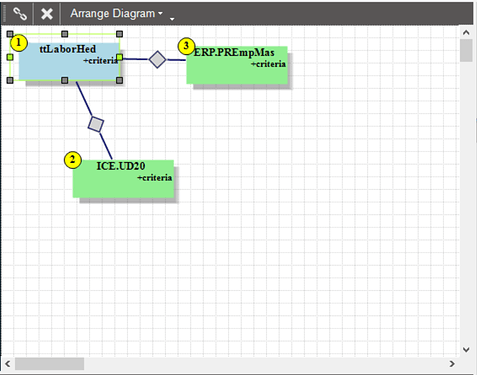Open +criteria on ttLaborHed table
This screenshot has width=477, height=375.
coord(101,61)
